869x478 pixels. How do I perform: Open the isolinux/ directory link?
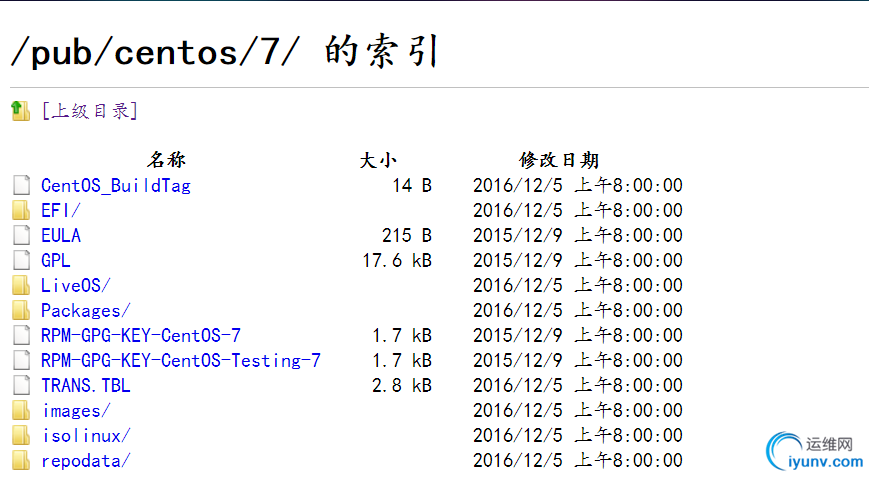point(86,436)
